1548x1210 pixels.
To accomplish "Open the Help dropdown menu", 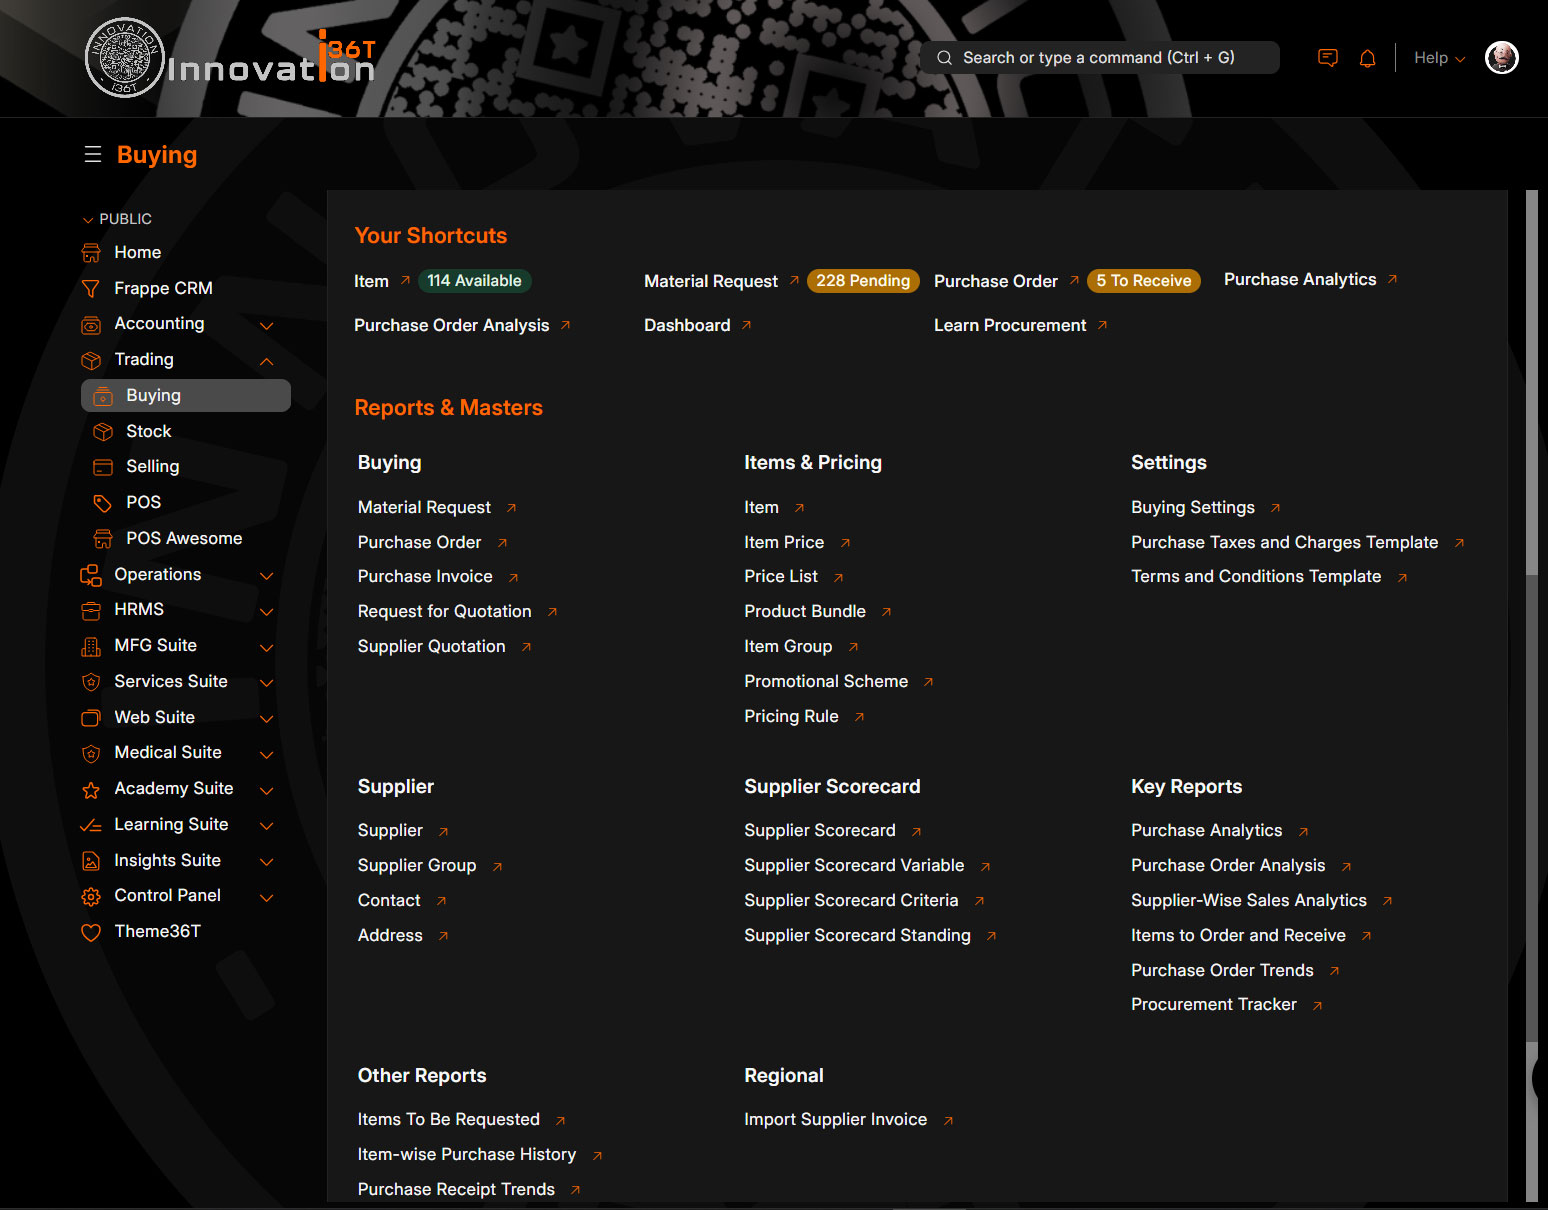I will coord(1438,58).
